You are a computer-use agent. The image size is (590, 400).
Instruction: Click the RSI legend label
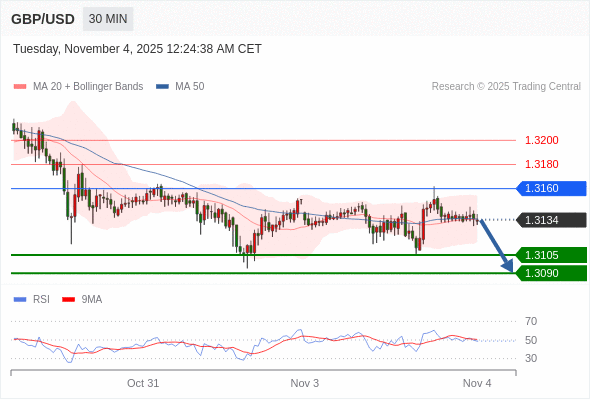pyautogui.click(x=41, y=300)
